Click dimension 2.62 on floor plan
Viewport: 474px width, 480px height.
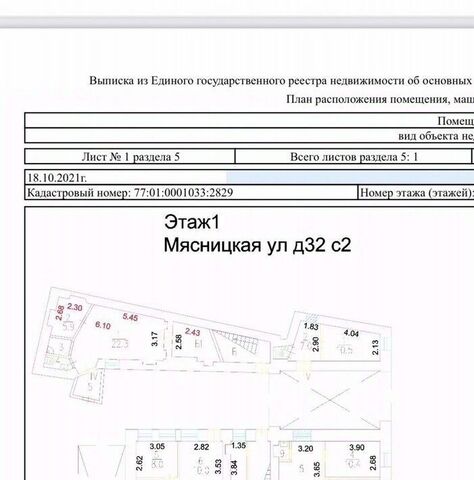pos(140,463)
